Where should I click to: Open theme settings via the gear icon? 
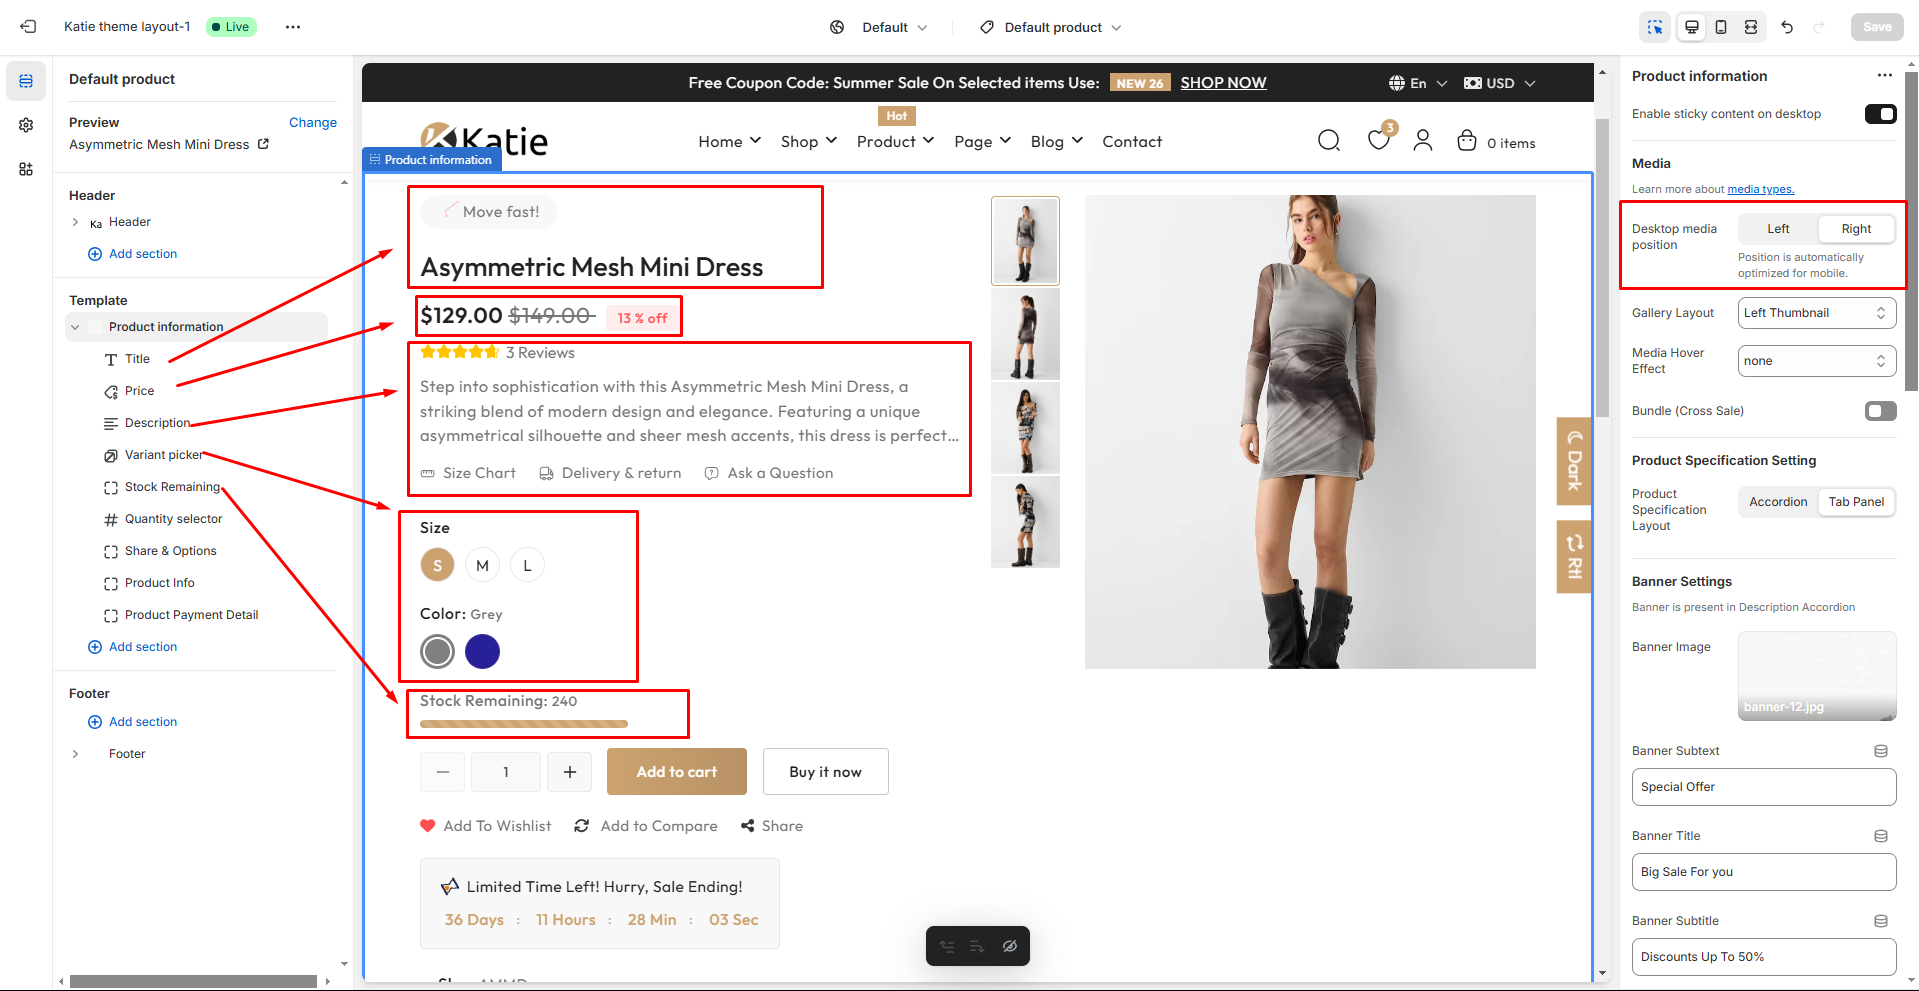pos(26,125)
